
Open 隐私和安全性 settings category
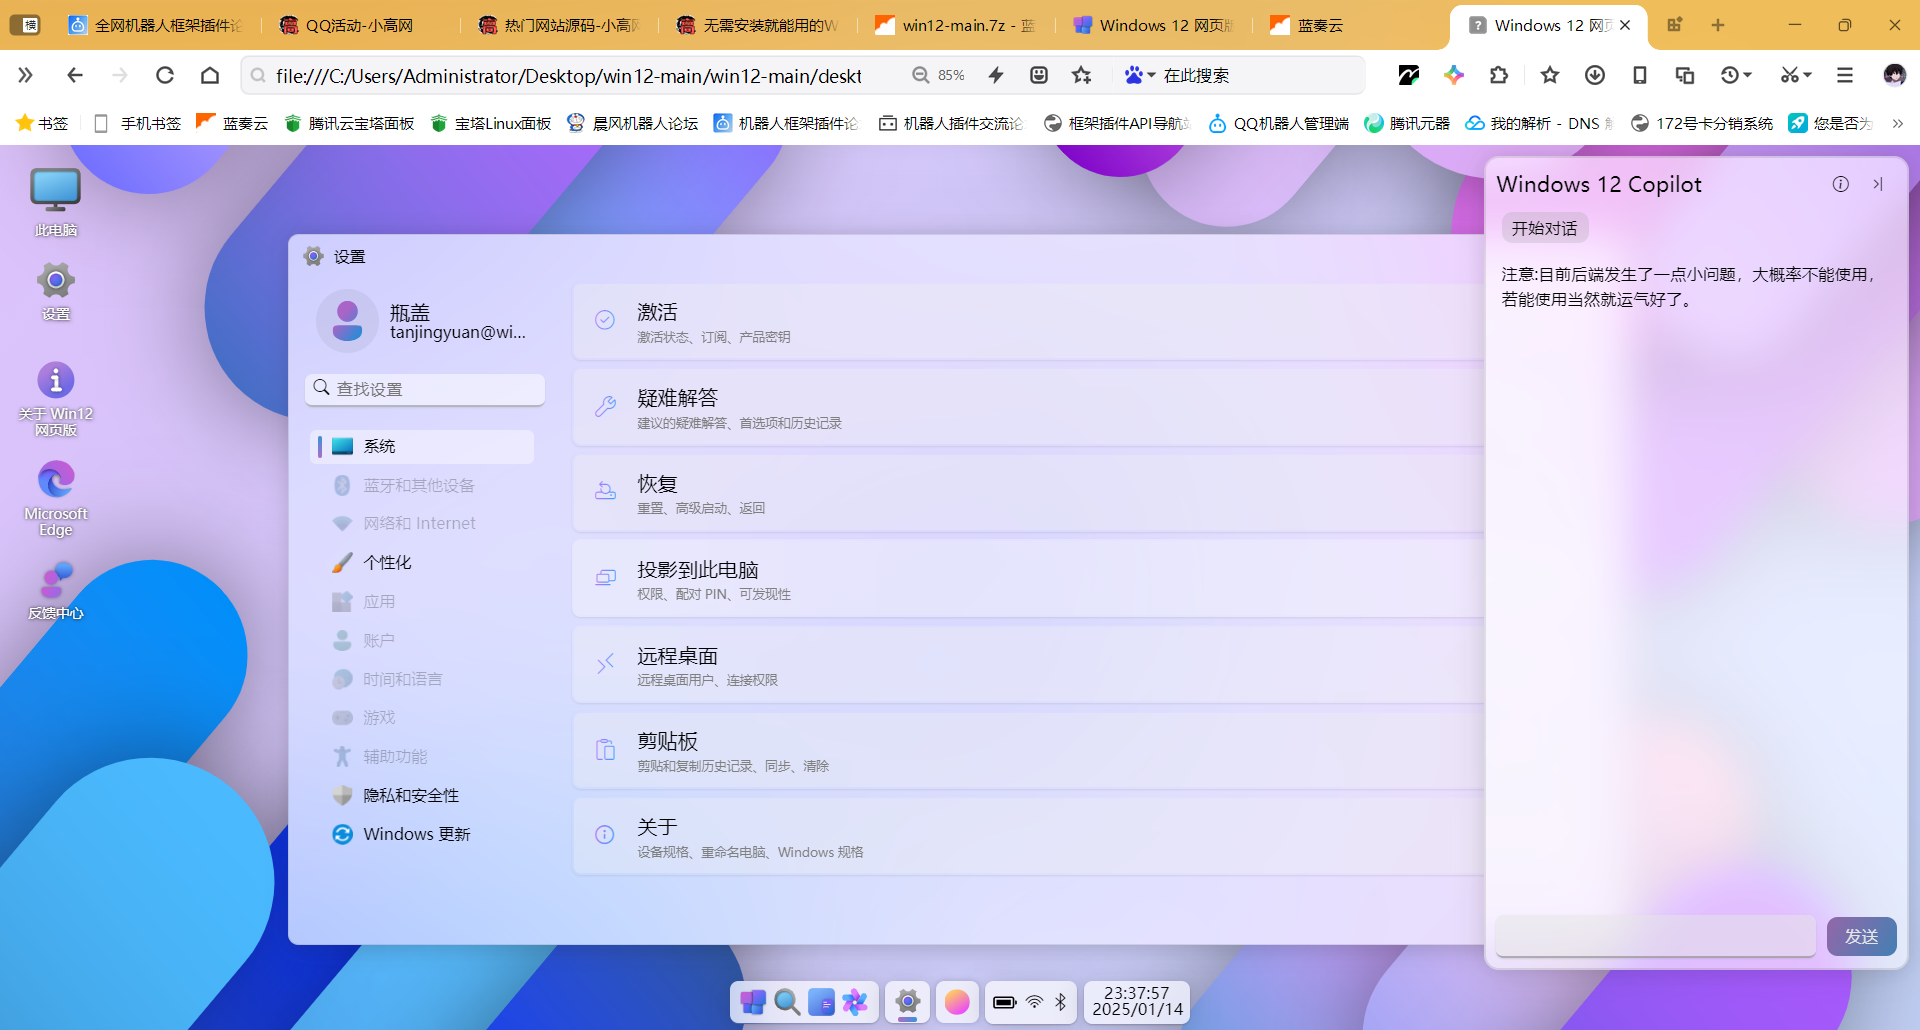[x=422, y=795]
